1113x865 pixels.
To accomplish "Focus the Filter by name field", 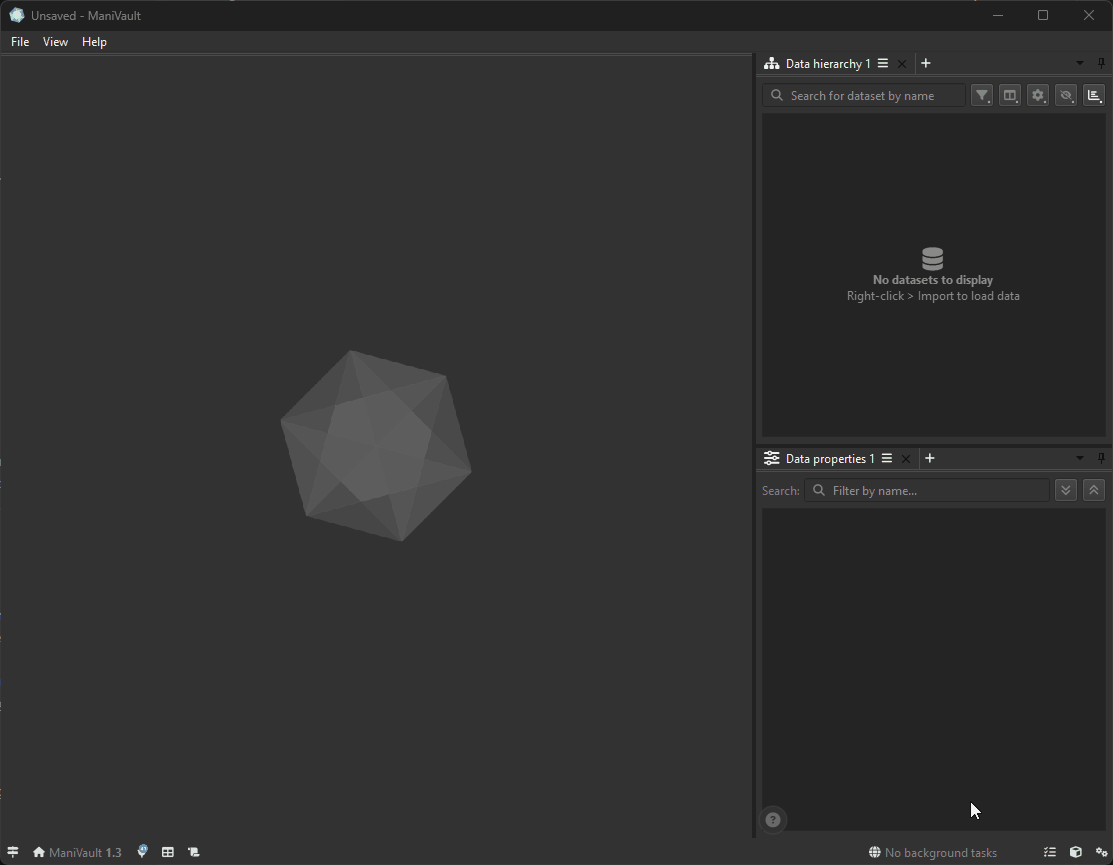I will tap(927, 490).
